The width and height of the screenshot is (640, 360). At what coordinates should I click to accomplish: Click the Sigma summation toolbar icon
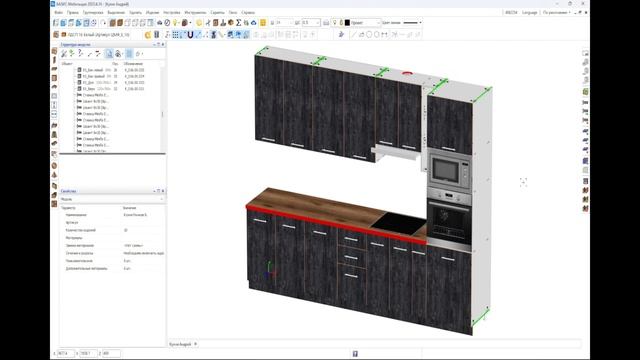238,23
